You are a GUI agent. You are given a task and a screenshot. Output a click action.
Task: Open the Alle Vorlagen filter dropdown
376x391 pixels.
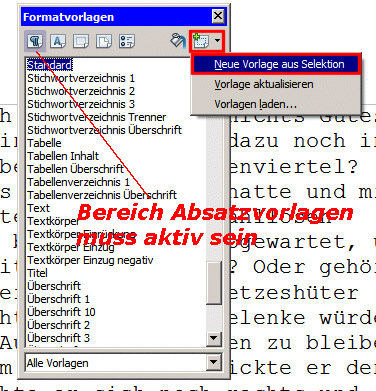pyautogui.click(x=213, y=362)
